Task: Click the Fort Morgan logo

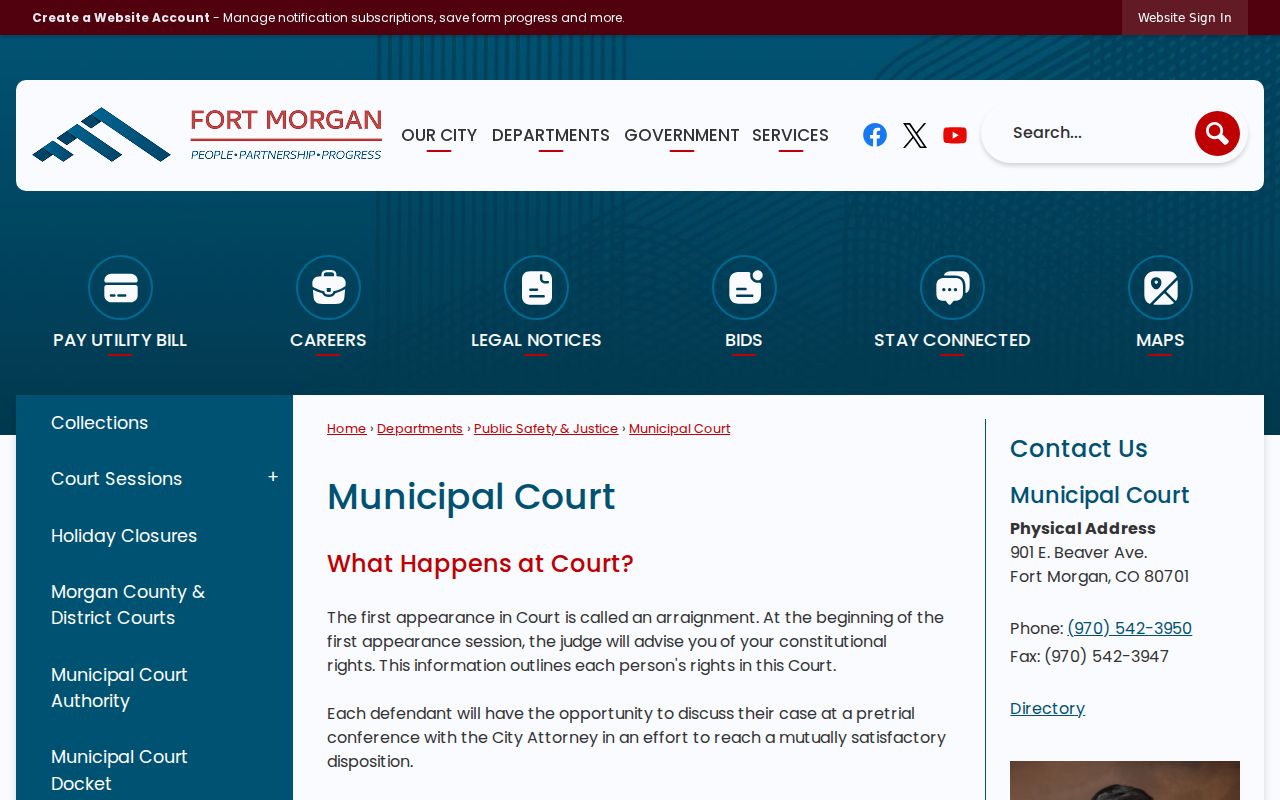Action: coord(207,135)
